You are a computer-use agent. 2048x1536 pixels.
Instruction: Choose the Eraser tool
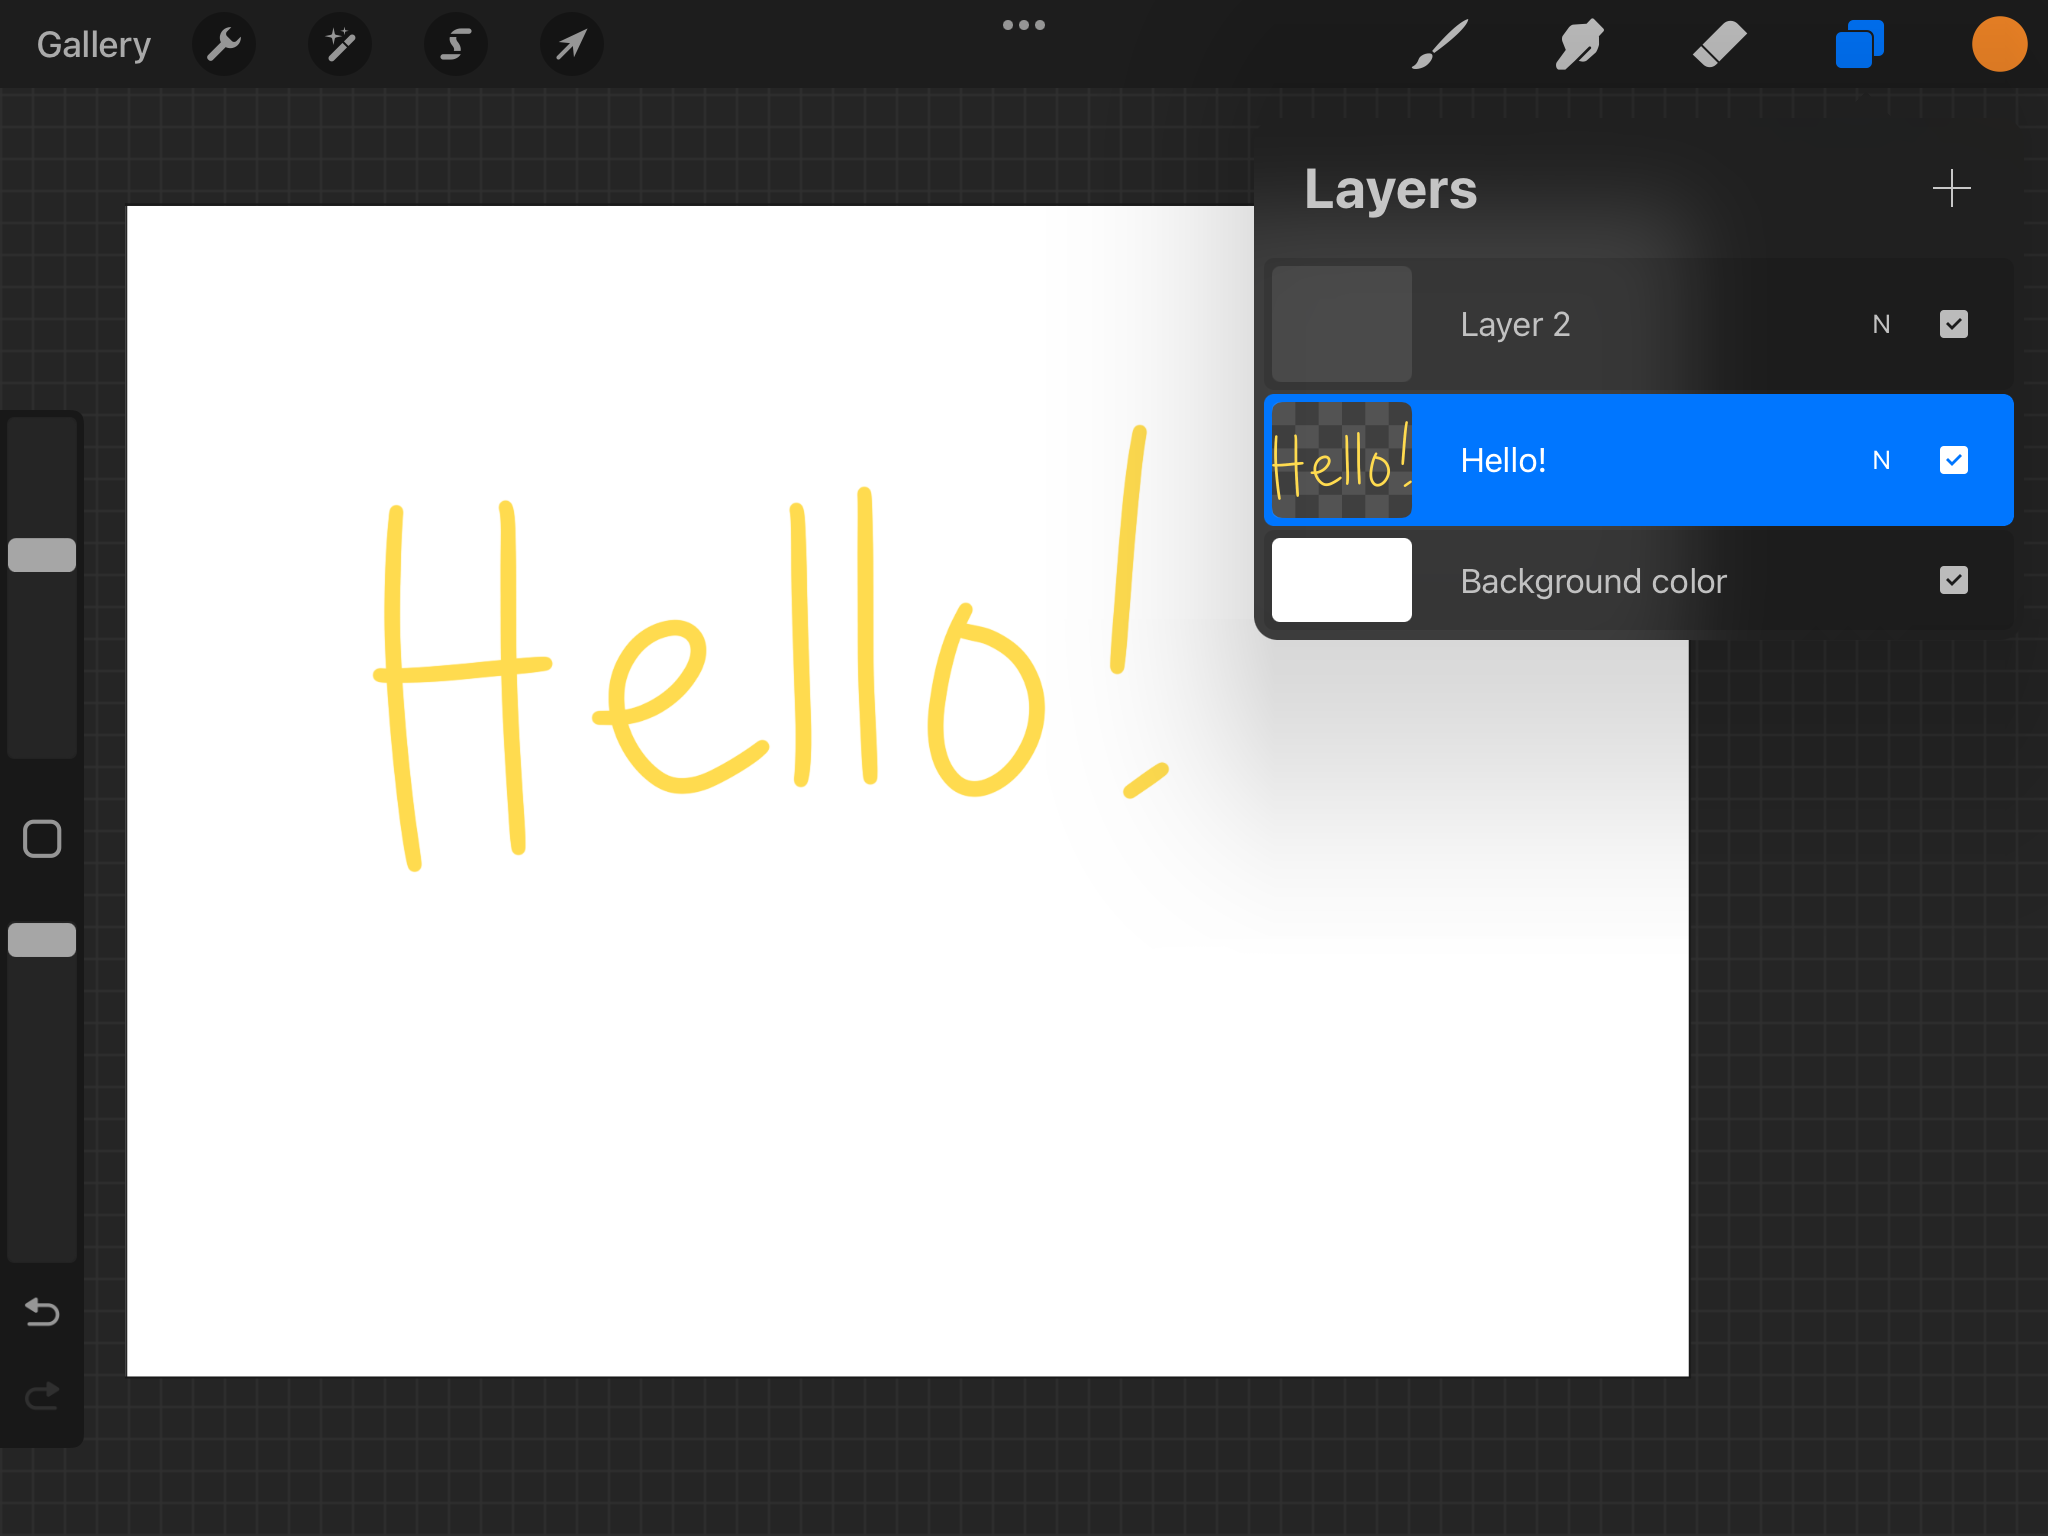coord(1719,44)
